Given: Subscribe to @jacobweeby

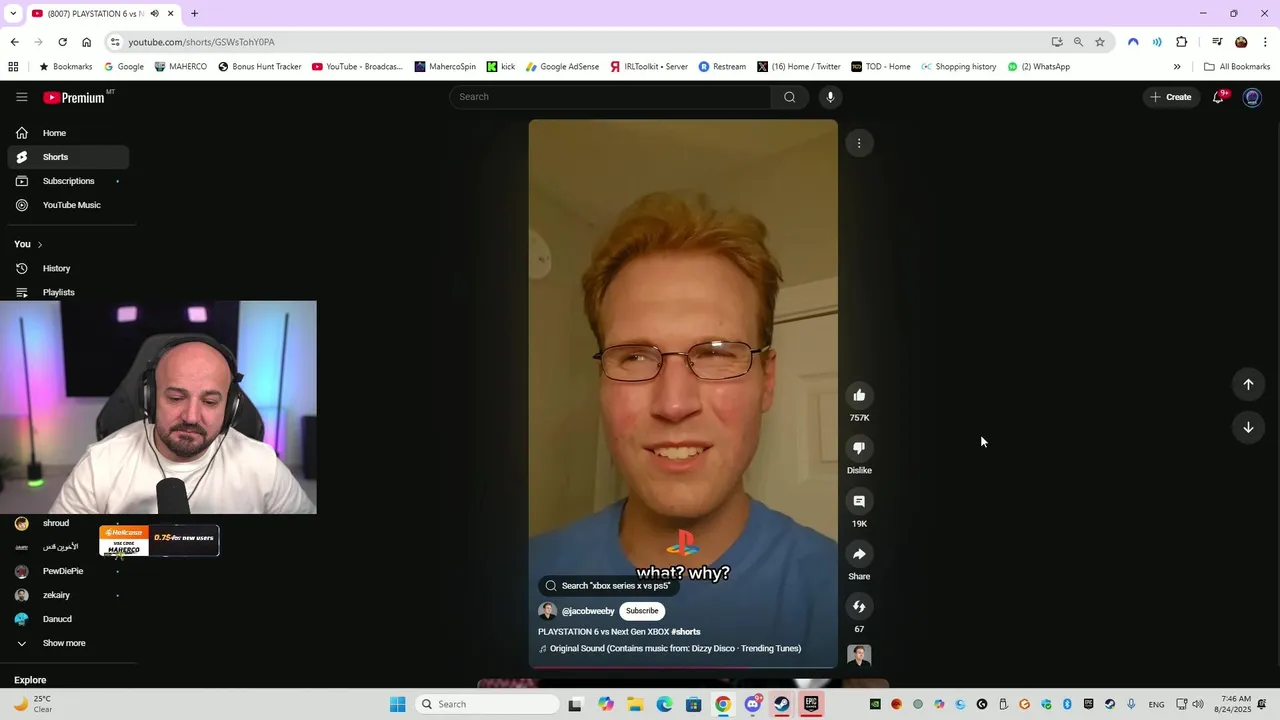Looking at the screenshot, I should coord(642,611).
